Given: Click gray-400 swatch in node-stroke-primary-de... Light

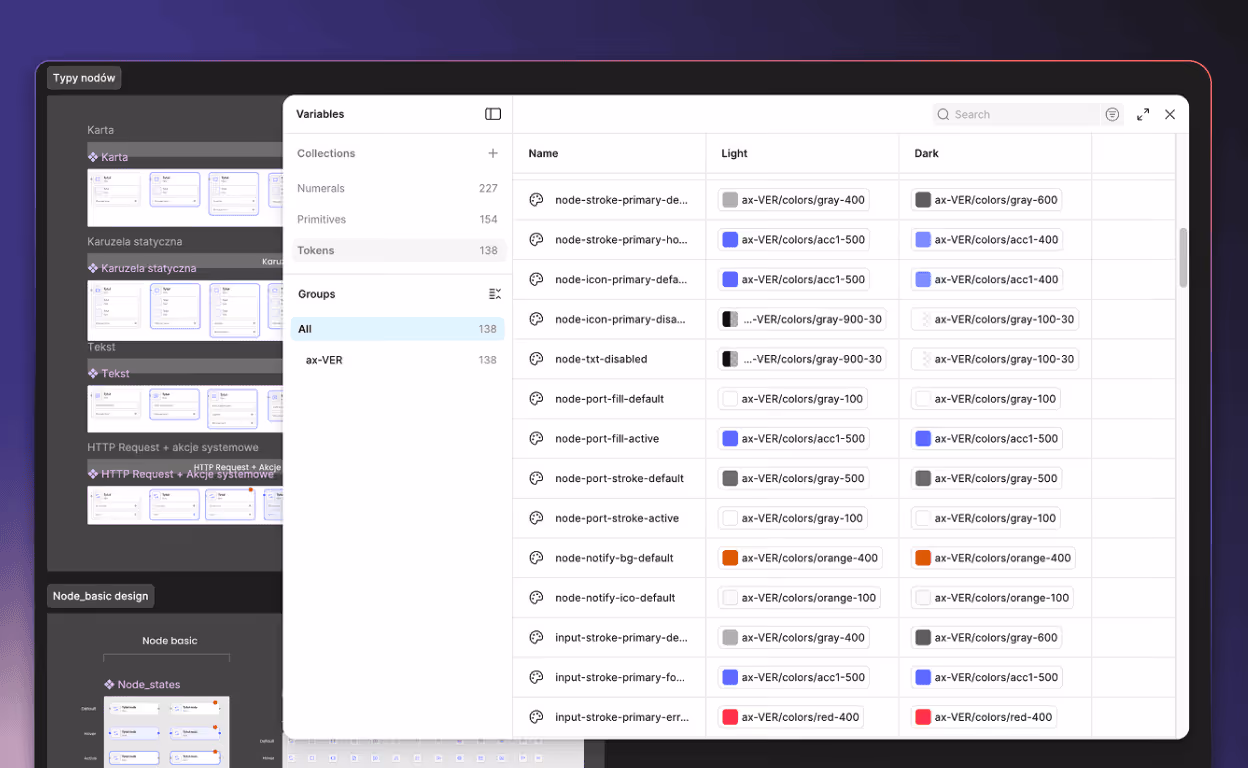Looking at the screenshot, I should click(x=730, y=200).
